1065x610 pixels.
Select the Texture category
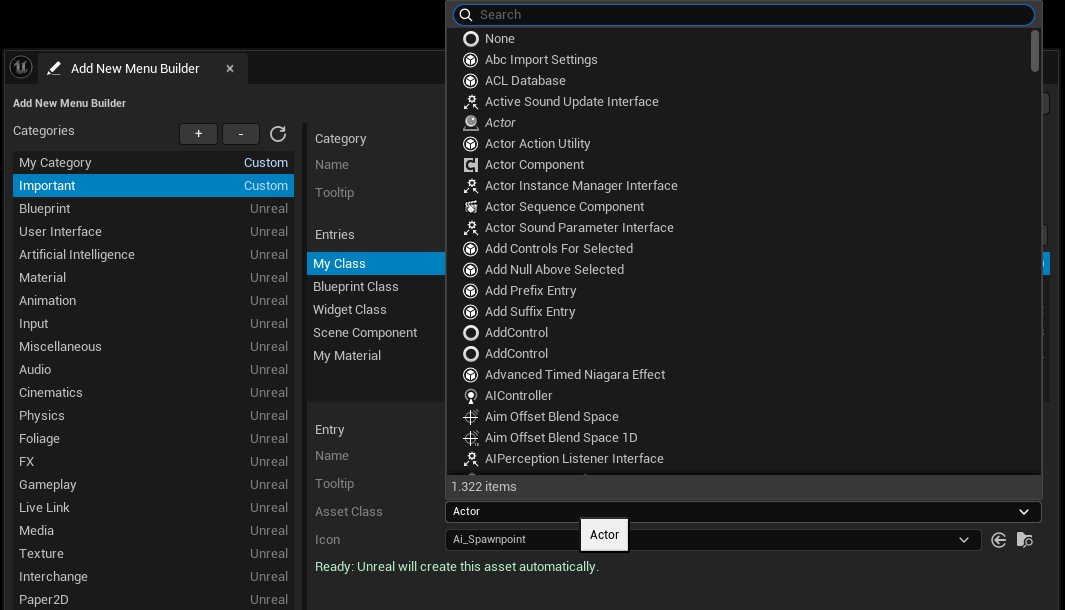(154, 554)
